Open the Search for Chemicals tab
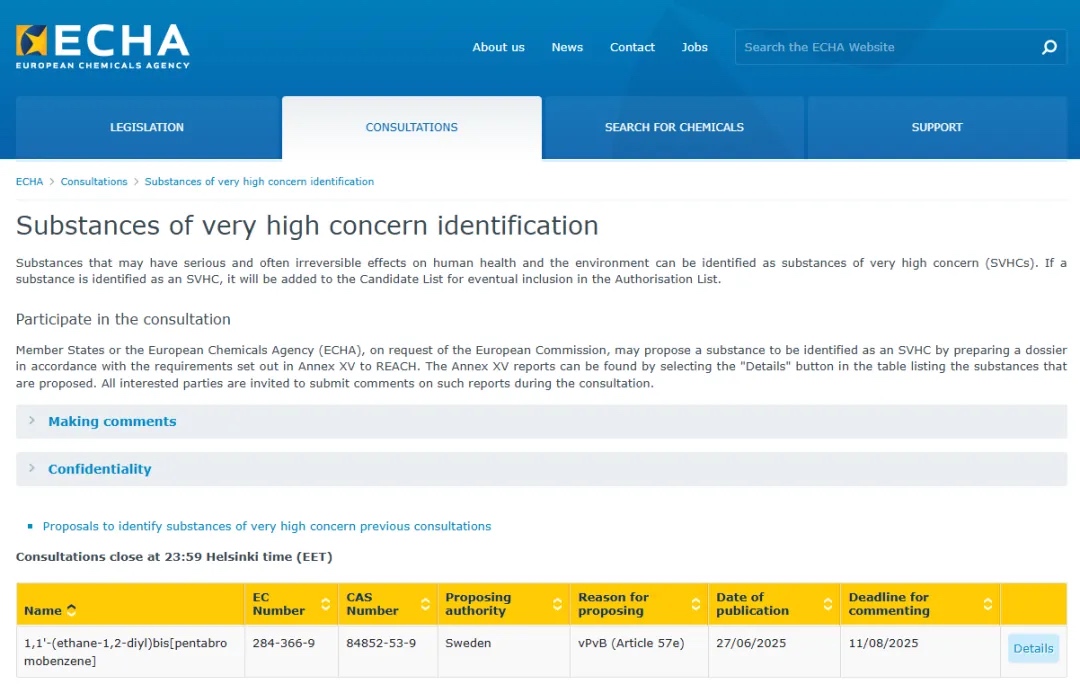Viewport: 1080px width, 693px height. [x=674, y=127]
